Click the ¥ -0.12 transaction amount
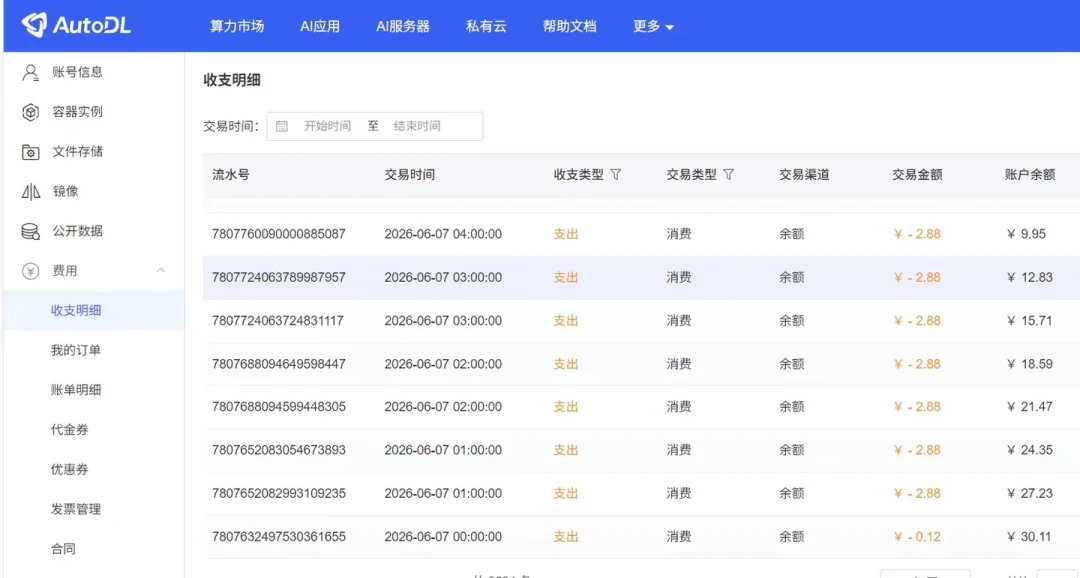The height and width of the screenshot is (578, 1080). [917, 537]
